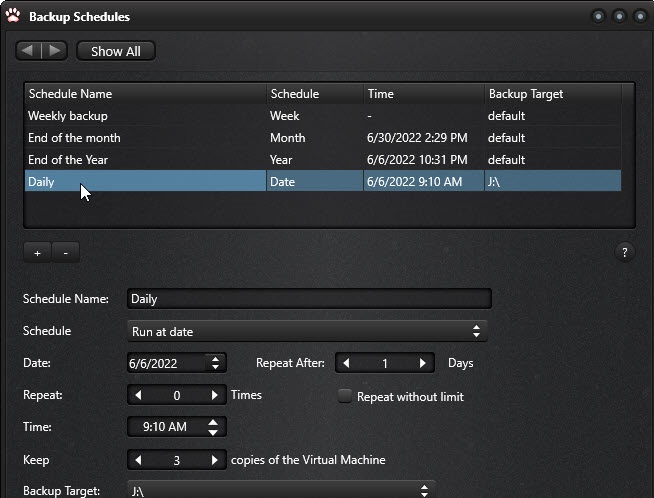Open the Backup Target dropdown
654x498 pixels.
(281, 490)
